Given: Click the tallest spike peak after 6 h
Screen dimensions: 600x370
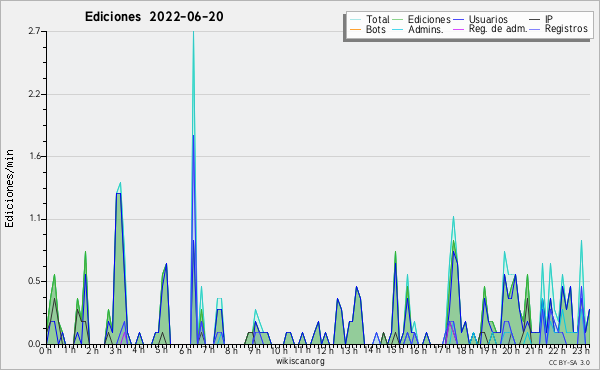Looking at the screenshot, I should pyautogui.click(x=193, y=32).
